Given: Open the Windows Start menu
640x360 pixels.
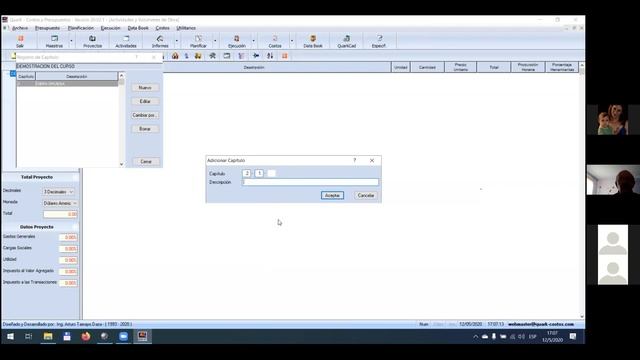Looking at the screenshot, I should click(x=11, y=336).
